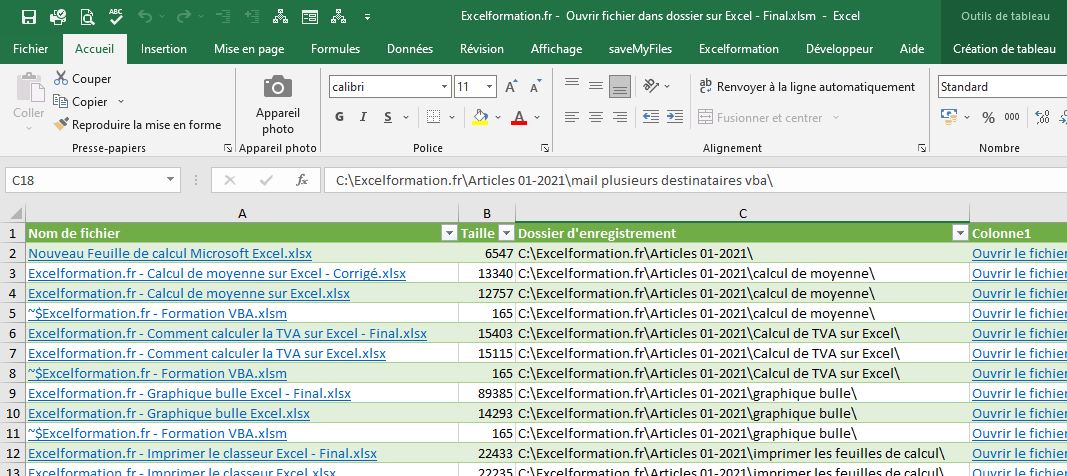Decrease the font size with the smaller A
This screenshot has height=476, width=1067.
tap(535, 87)
